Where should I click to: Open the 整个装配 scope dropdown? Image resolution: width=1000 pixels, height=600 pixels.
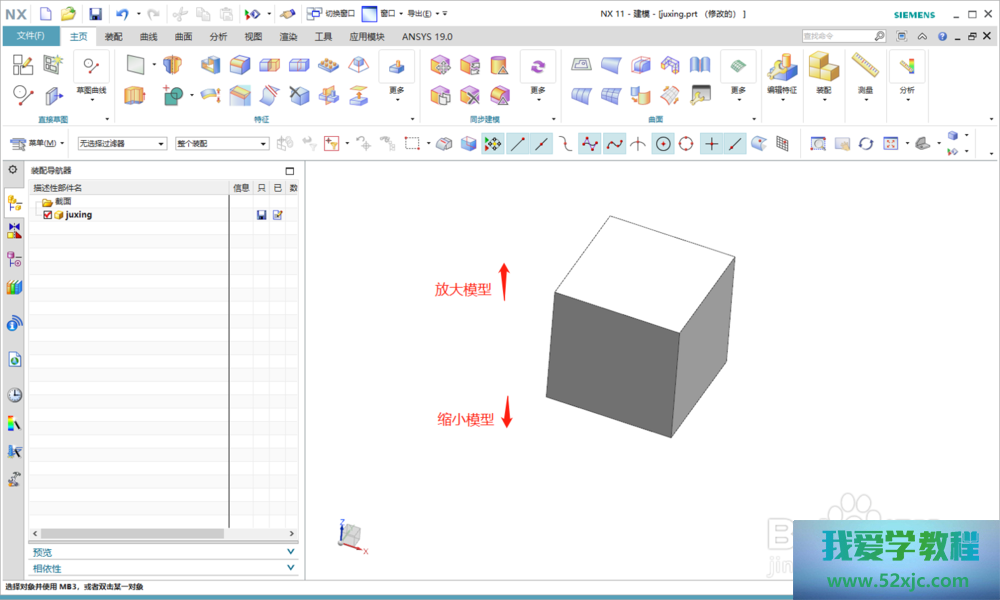(221, 144)
